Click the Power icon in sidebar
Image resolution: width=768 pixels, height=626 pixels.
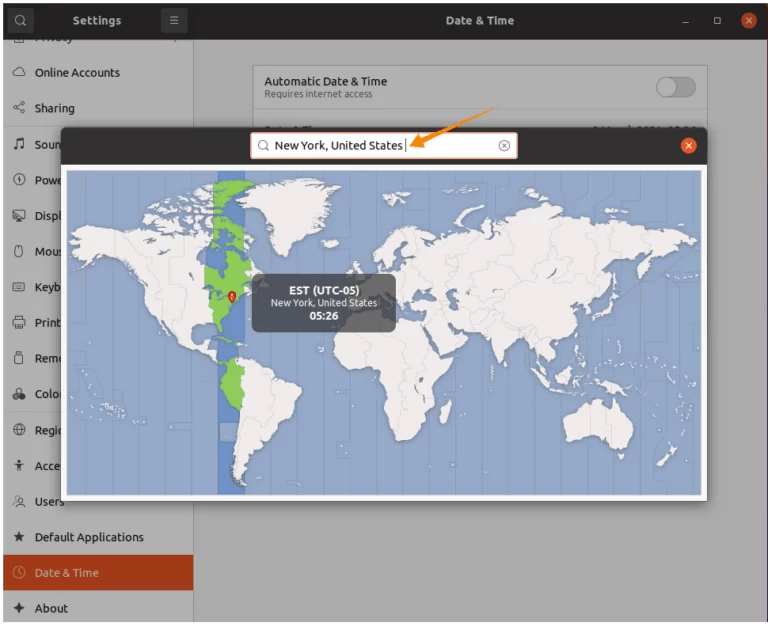[19, 179]
